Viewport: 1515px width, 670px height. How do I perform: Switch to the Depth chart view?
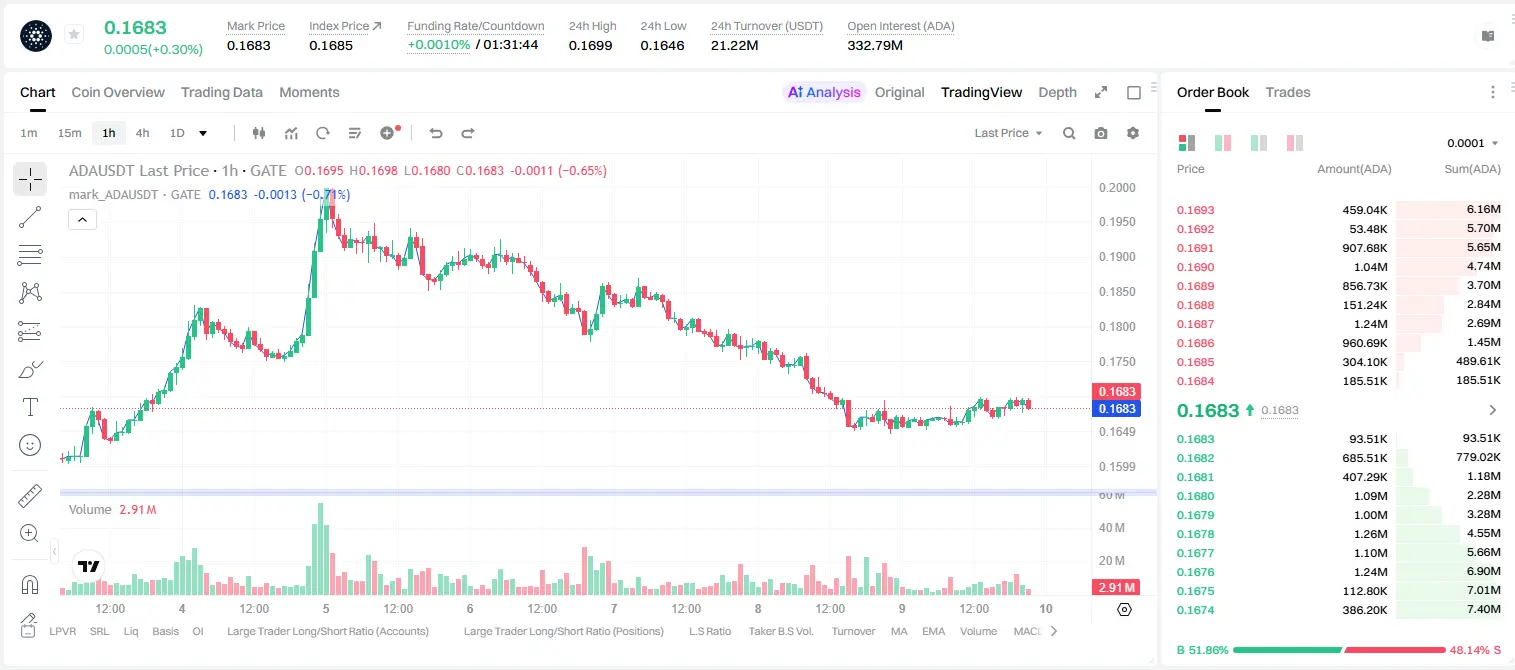point(1057,92)
